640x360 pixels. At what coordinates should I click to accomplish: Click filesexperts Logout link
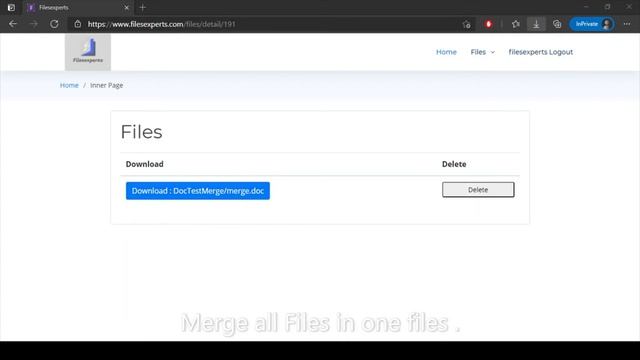(540, 52)
